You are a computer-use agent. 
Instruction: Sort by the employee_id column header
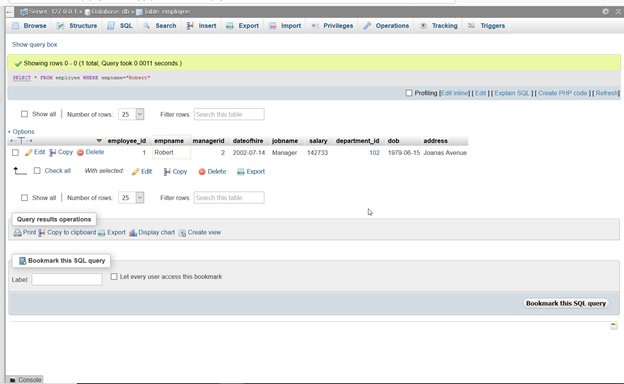tap(127, 141)
